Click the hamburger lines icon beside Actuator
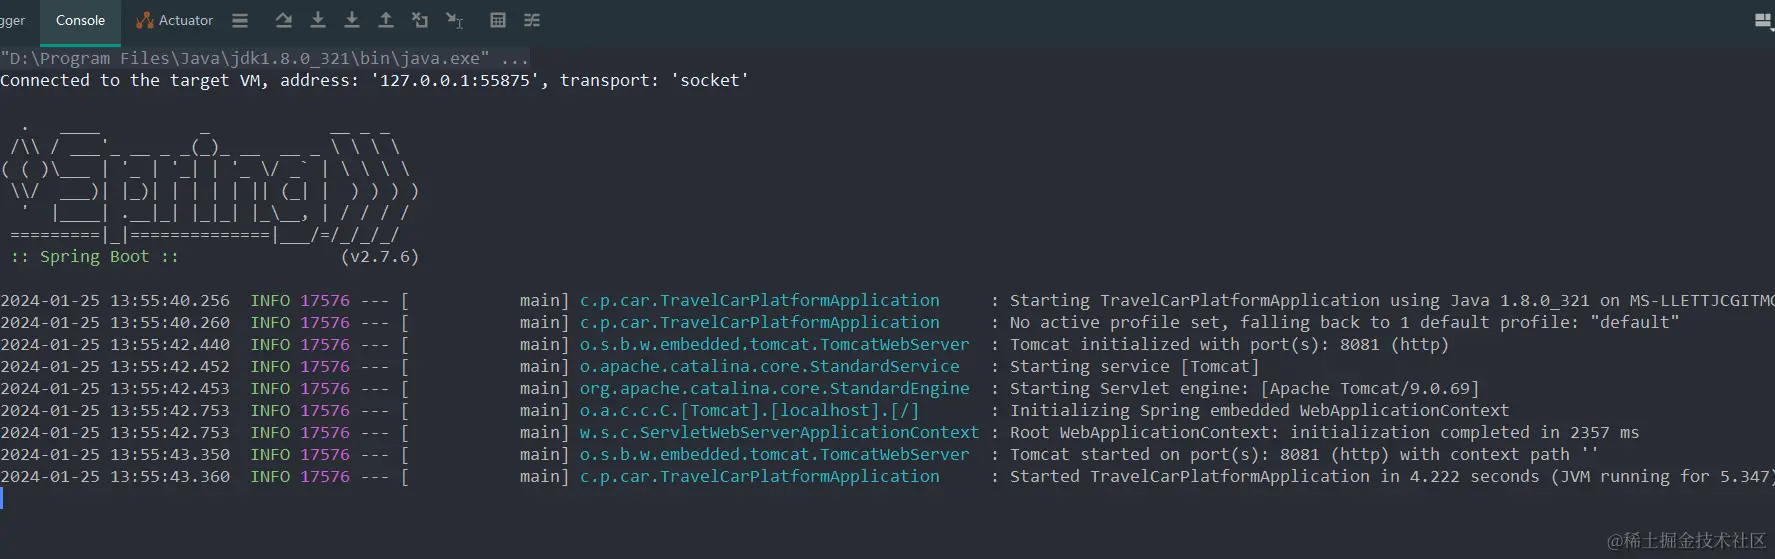 (x=240, y=20)
